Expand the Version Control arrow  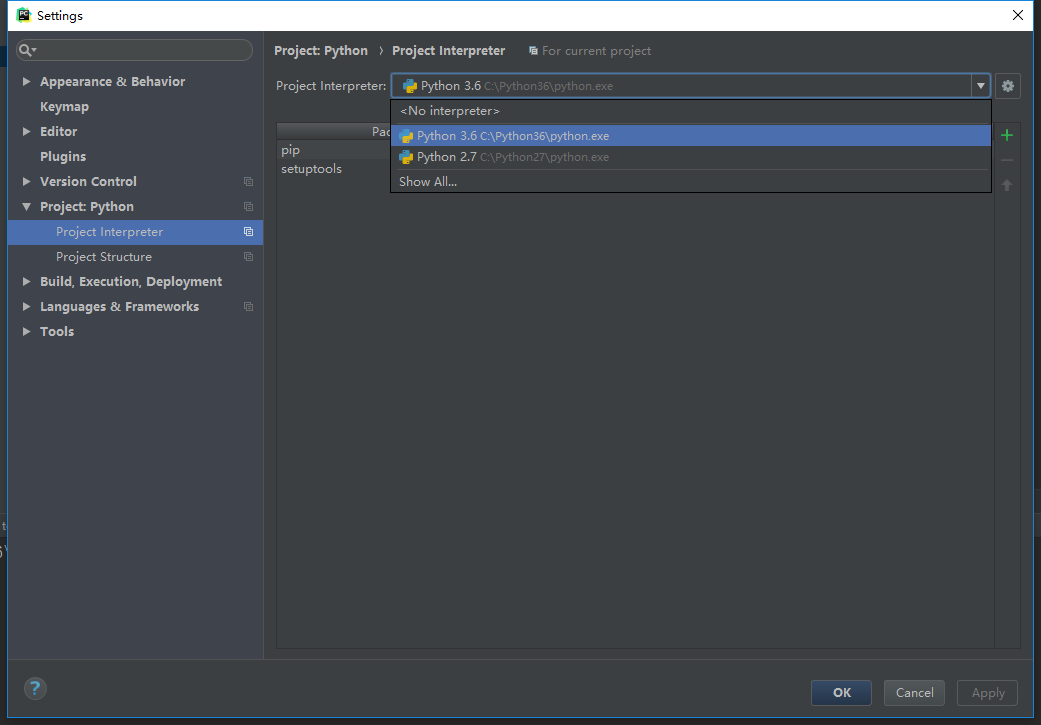click(x=27, y=181)
